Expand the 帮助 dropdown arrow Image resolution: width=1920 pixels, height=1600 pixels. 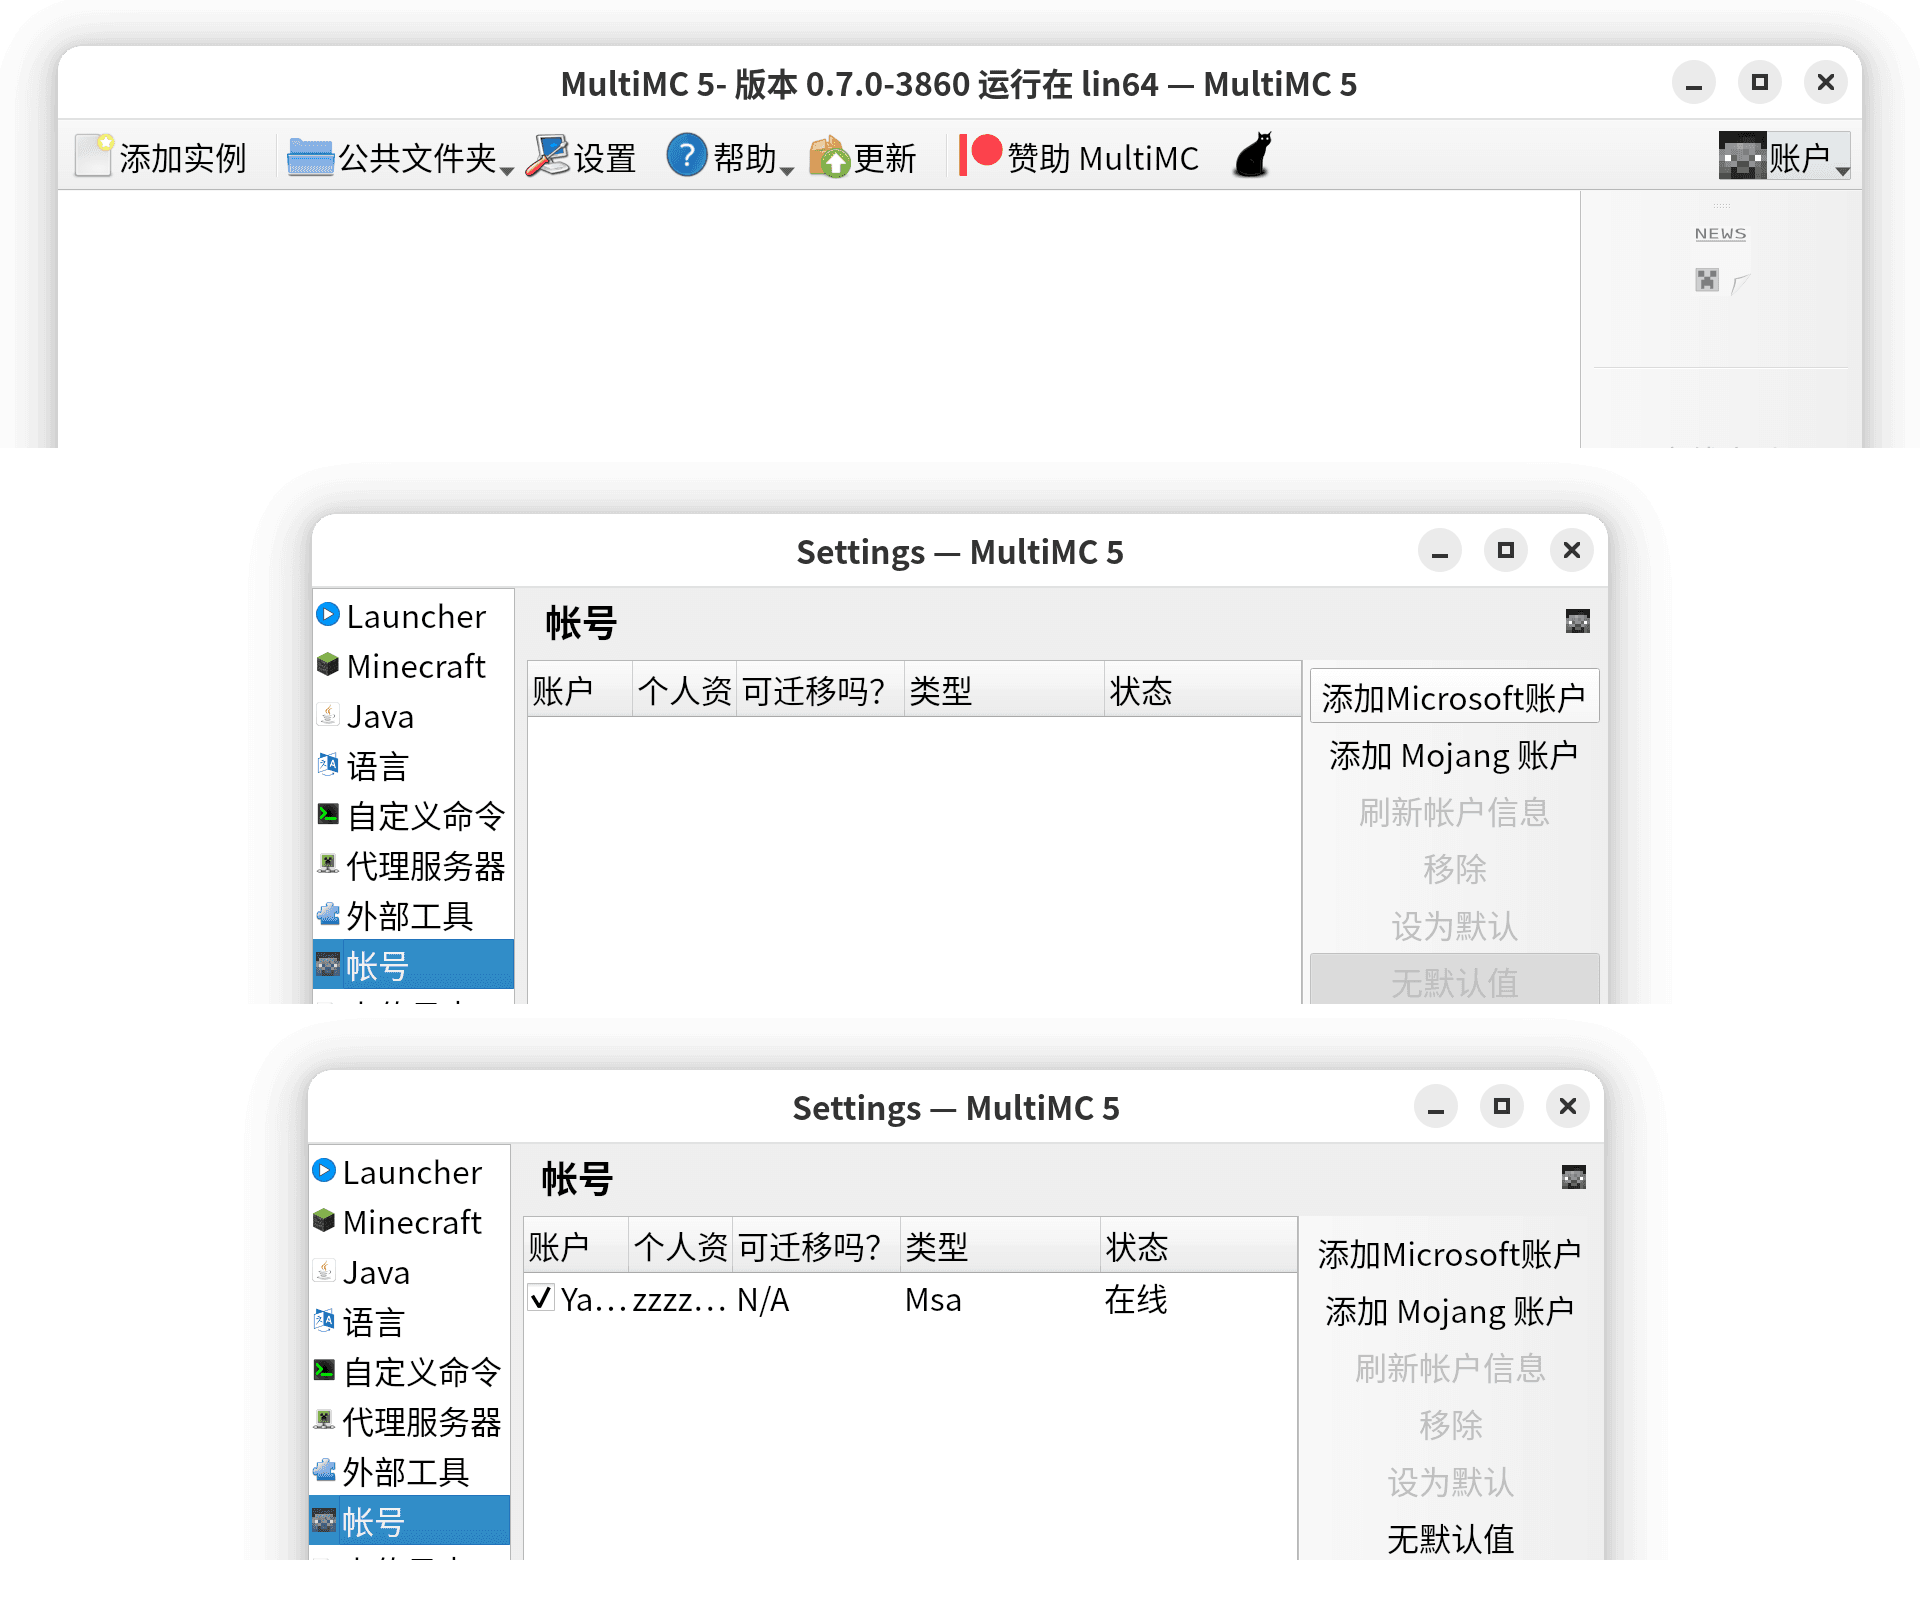pos(787,170)
